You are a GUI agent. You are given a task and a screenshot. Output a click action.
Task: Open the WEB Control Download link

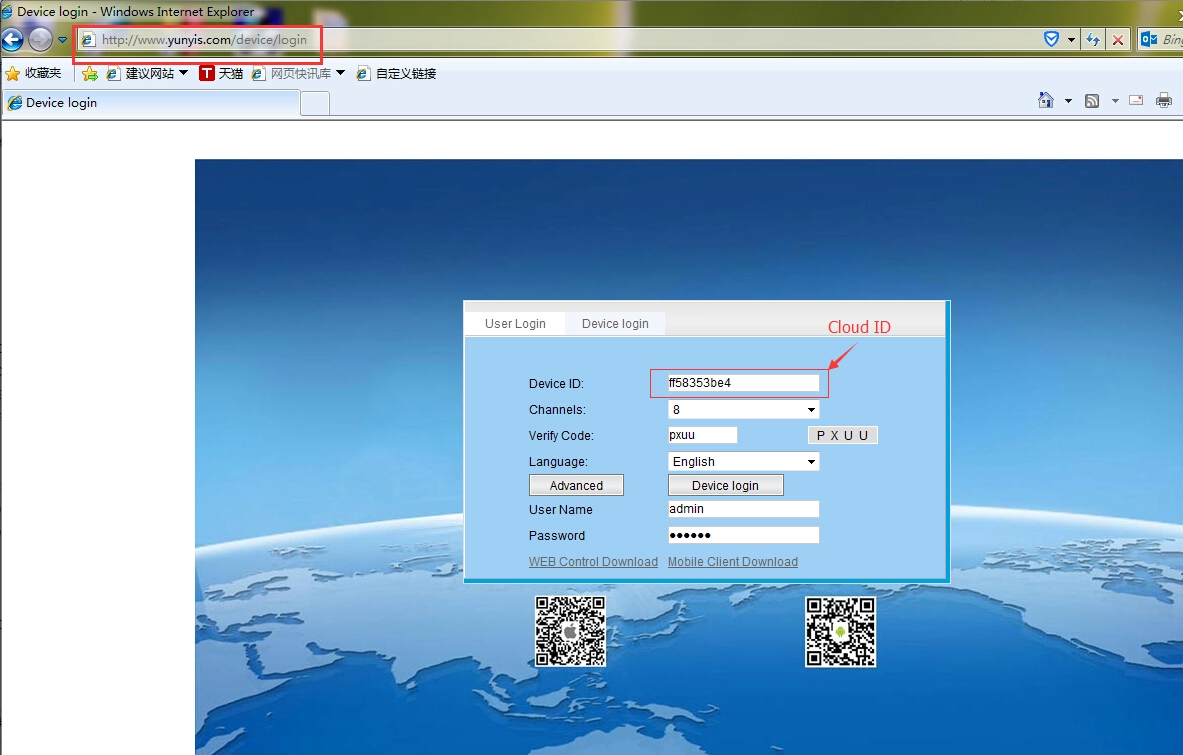pyautogui.click(x=593, y=562)
